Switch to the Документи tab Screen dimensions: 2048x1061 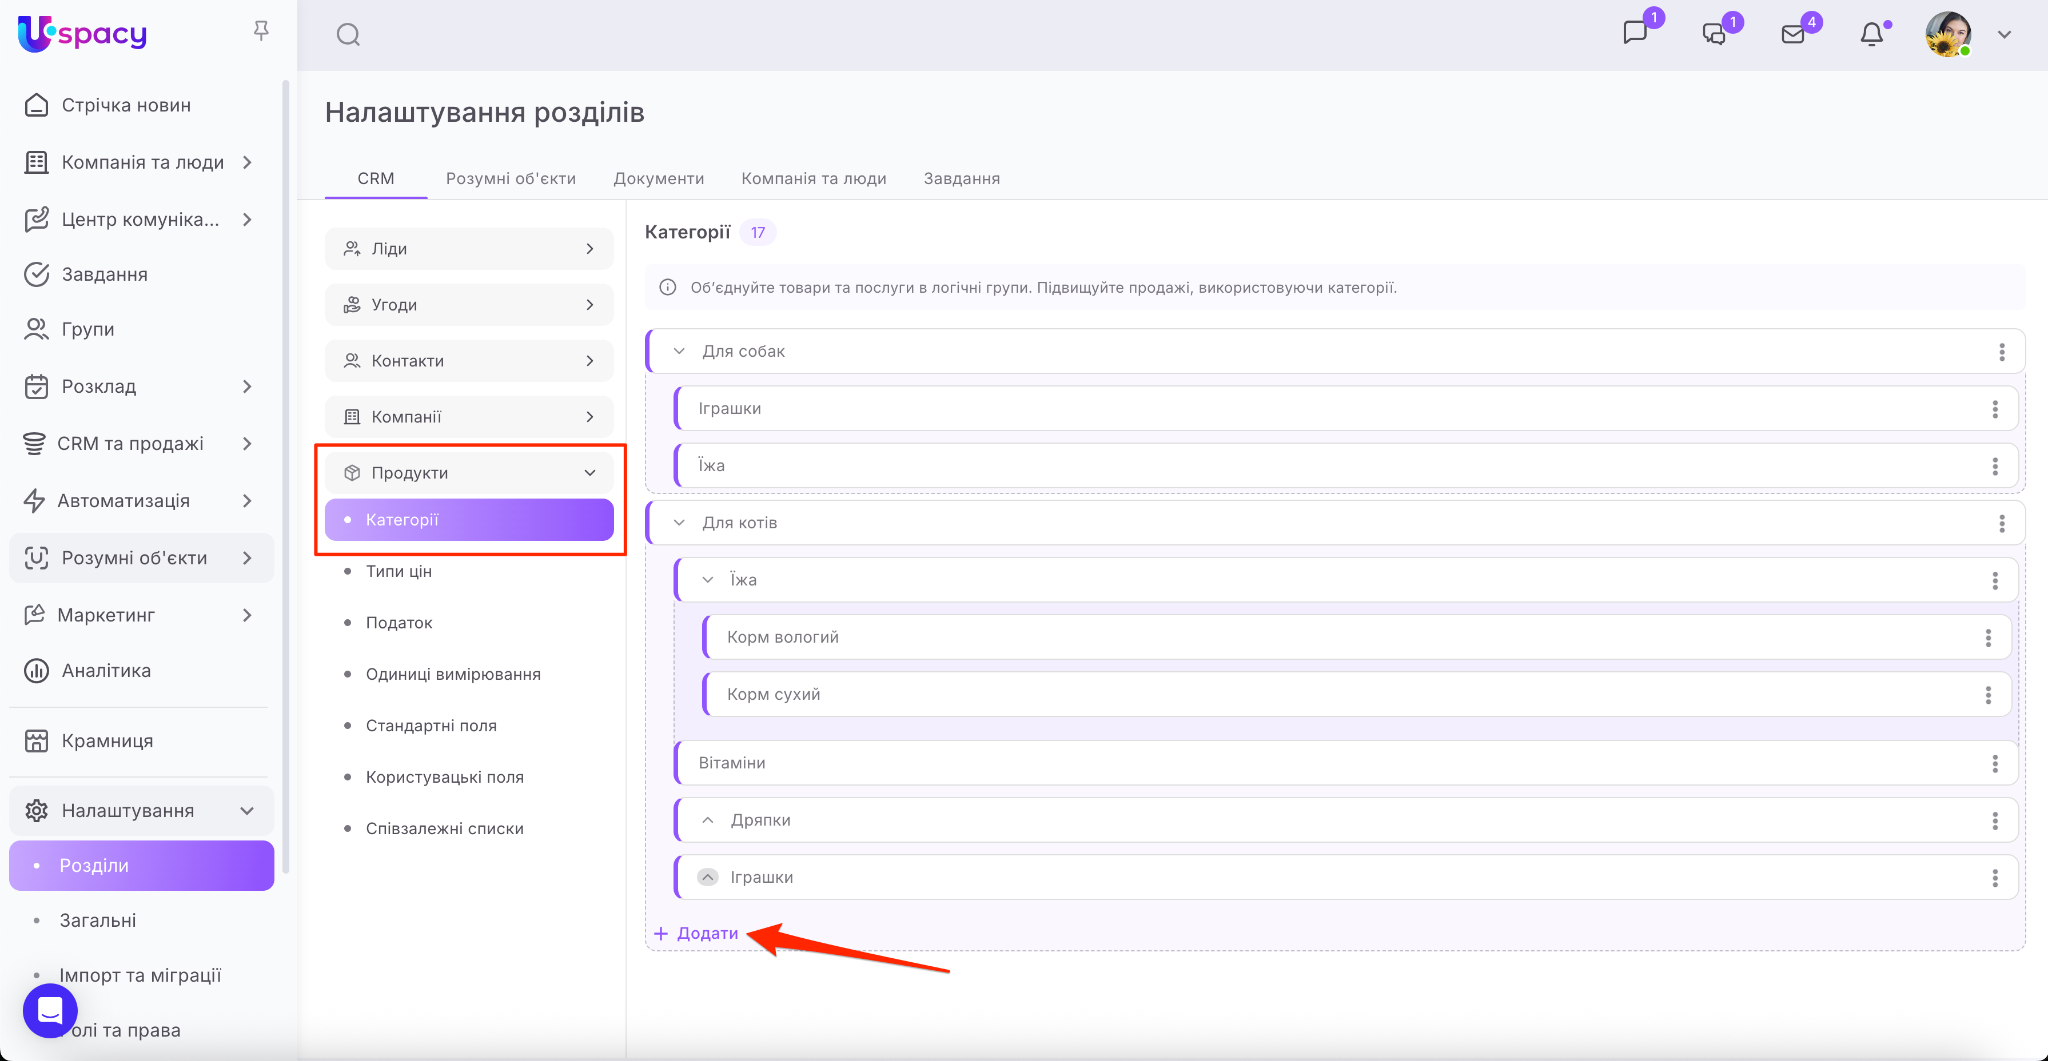(x=658, y=179)
